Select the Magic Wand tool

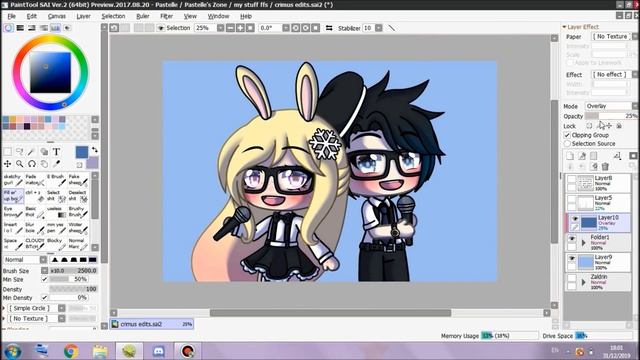click(32, 152)
